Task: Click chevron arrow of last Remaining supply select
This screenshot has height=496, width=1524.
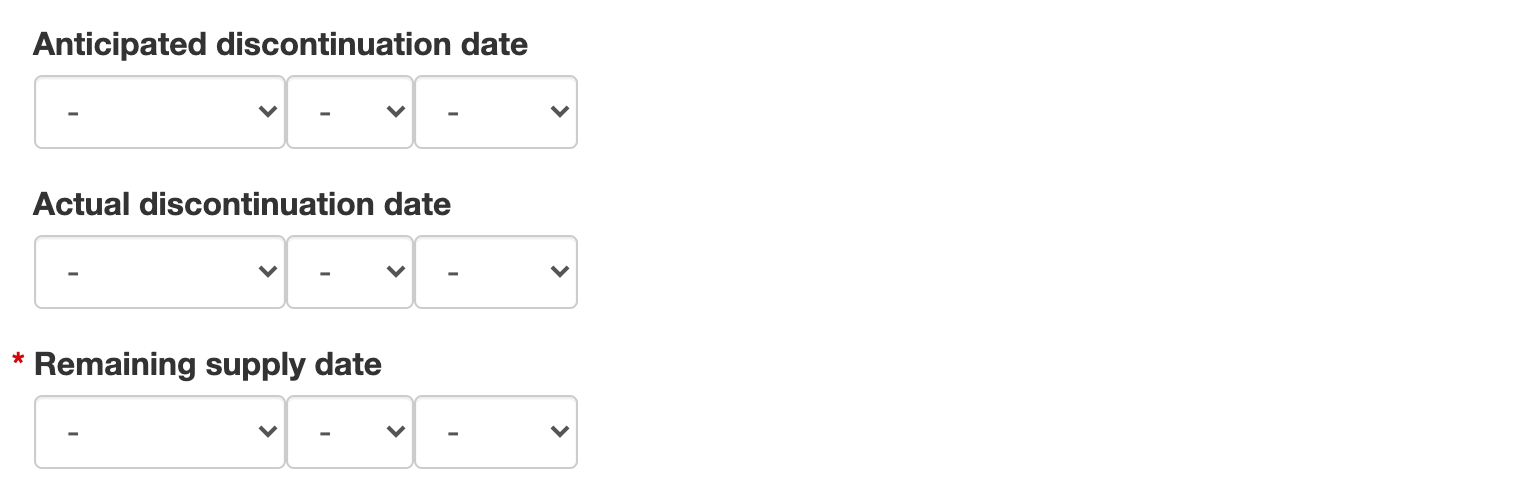Action: click(x=560, y=432)
